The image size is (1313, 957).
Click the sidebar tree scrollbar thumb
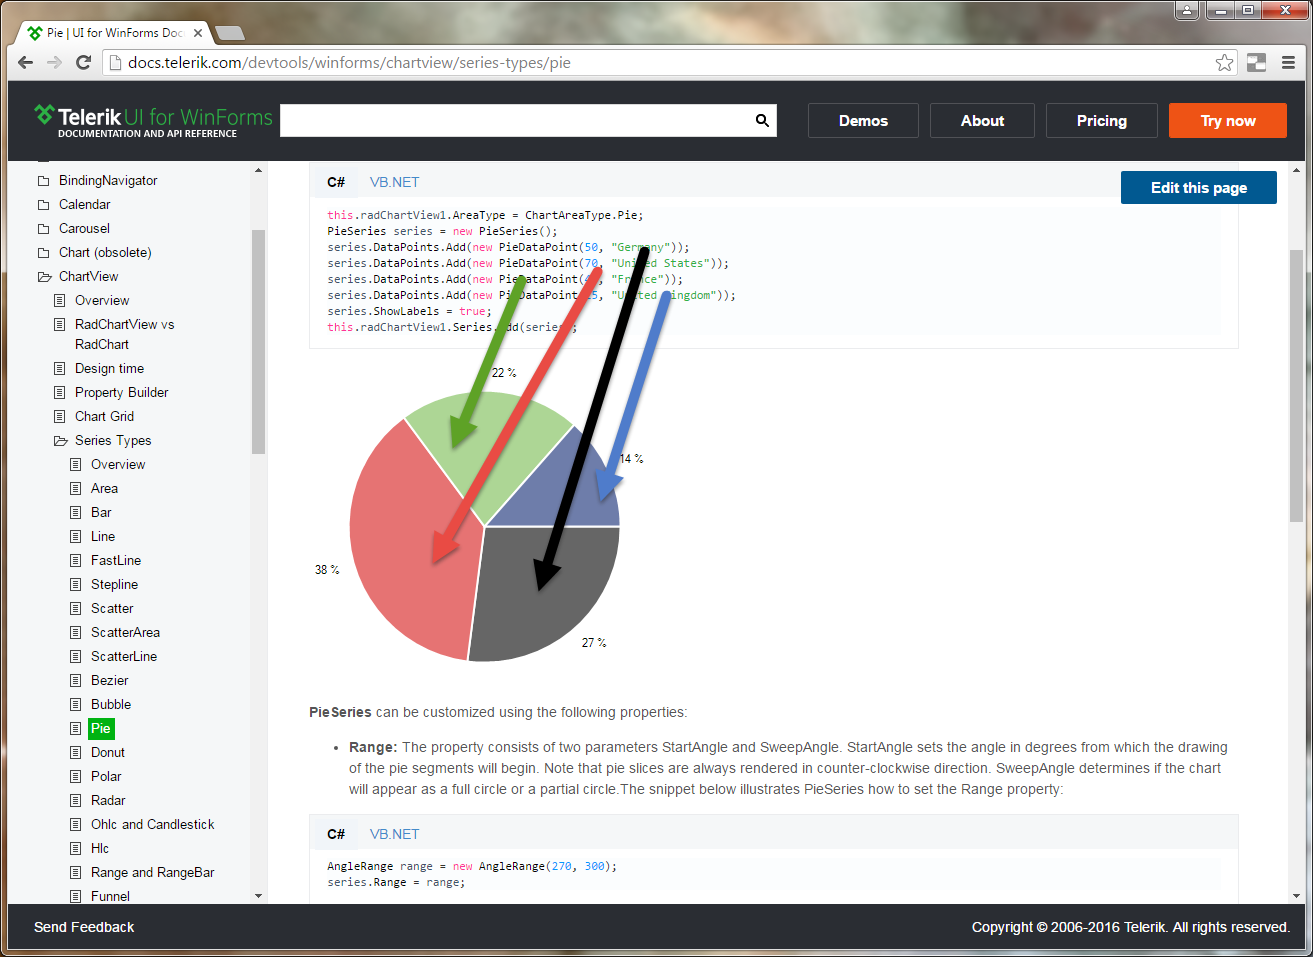[258, 342]
